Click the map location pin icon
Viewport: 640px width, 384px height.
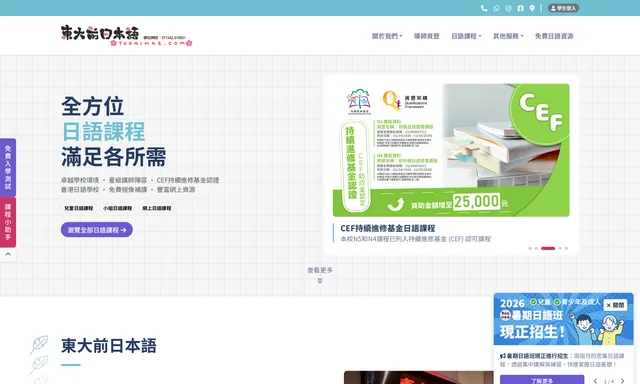tap(532, 8)
